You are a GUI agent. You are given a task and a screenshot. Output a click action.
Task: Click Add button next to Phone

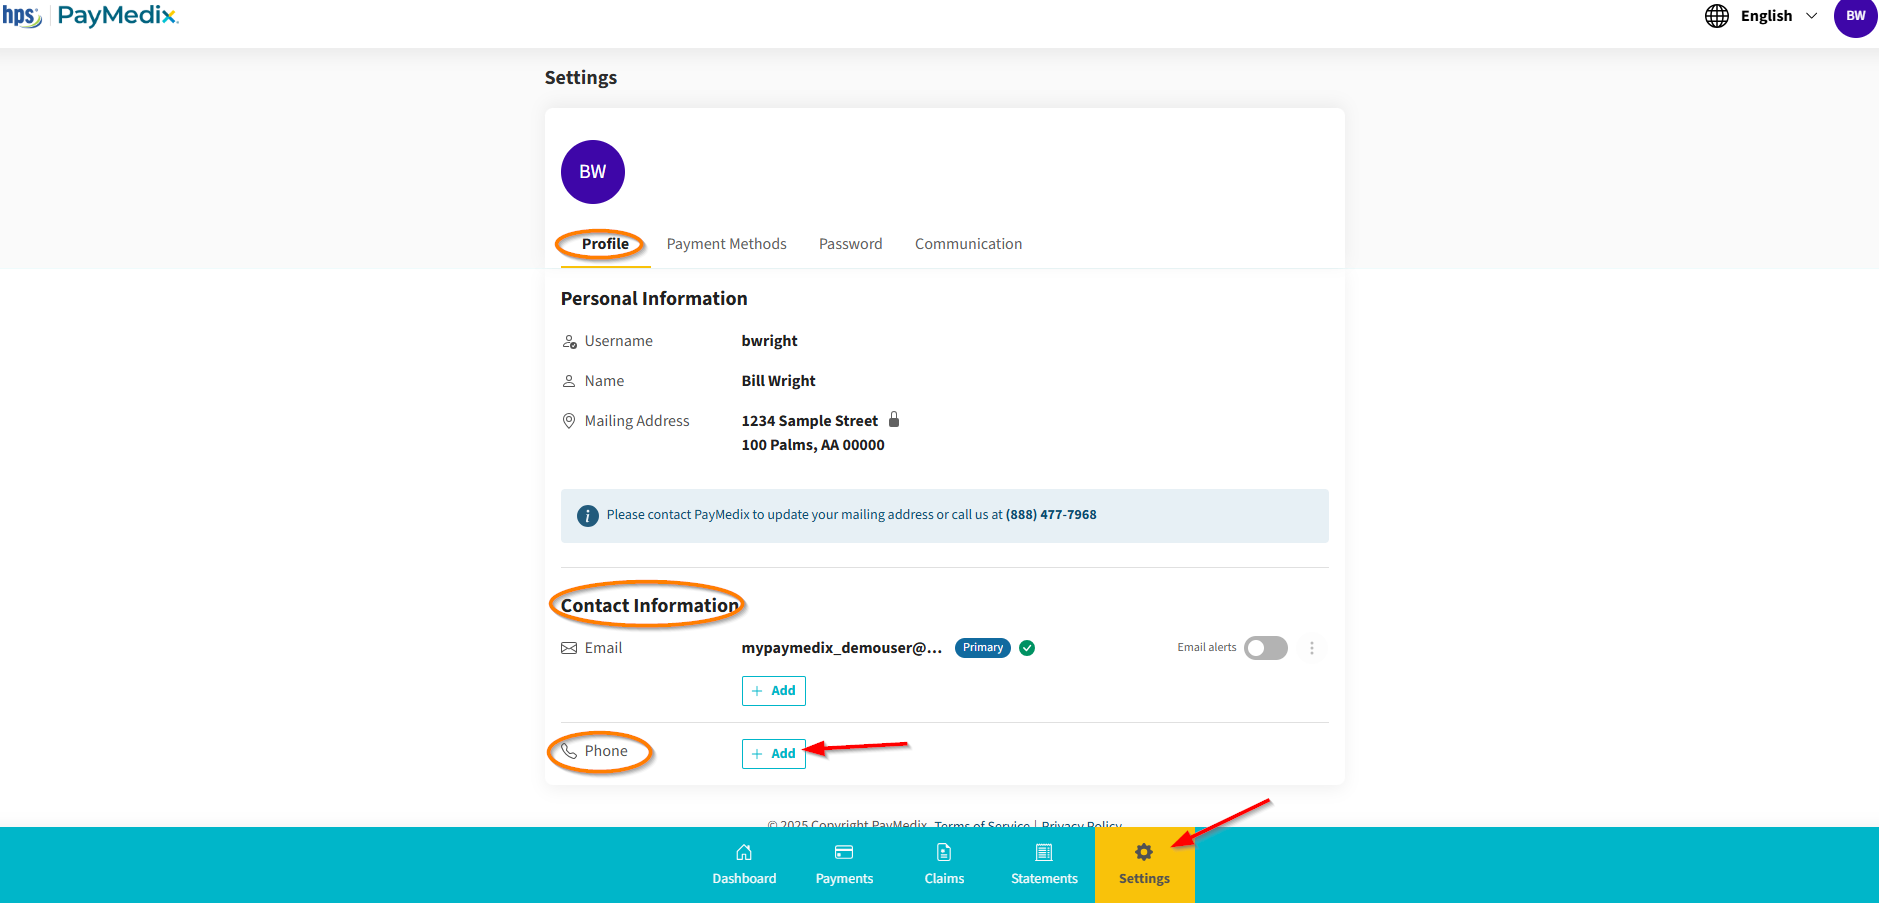pyautogui.click(x=773, y=754)
